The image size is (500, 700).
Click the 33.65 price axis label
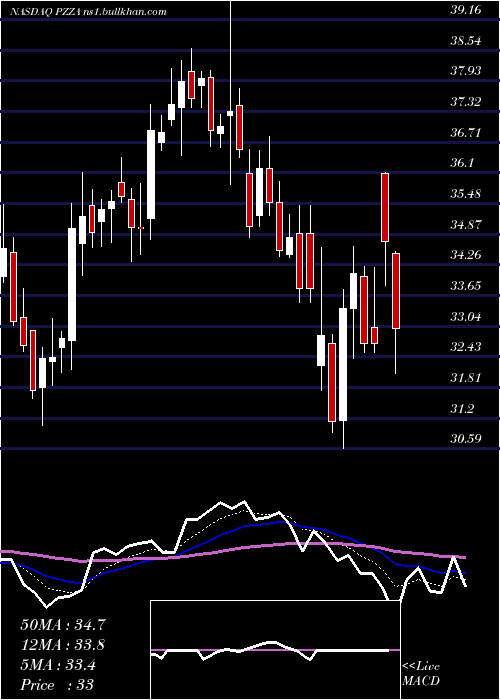[x=466, y=285]
